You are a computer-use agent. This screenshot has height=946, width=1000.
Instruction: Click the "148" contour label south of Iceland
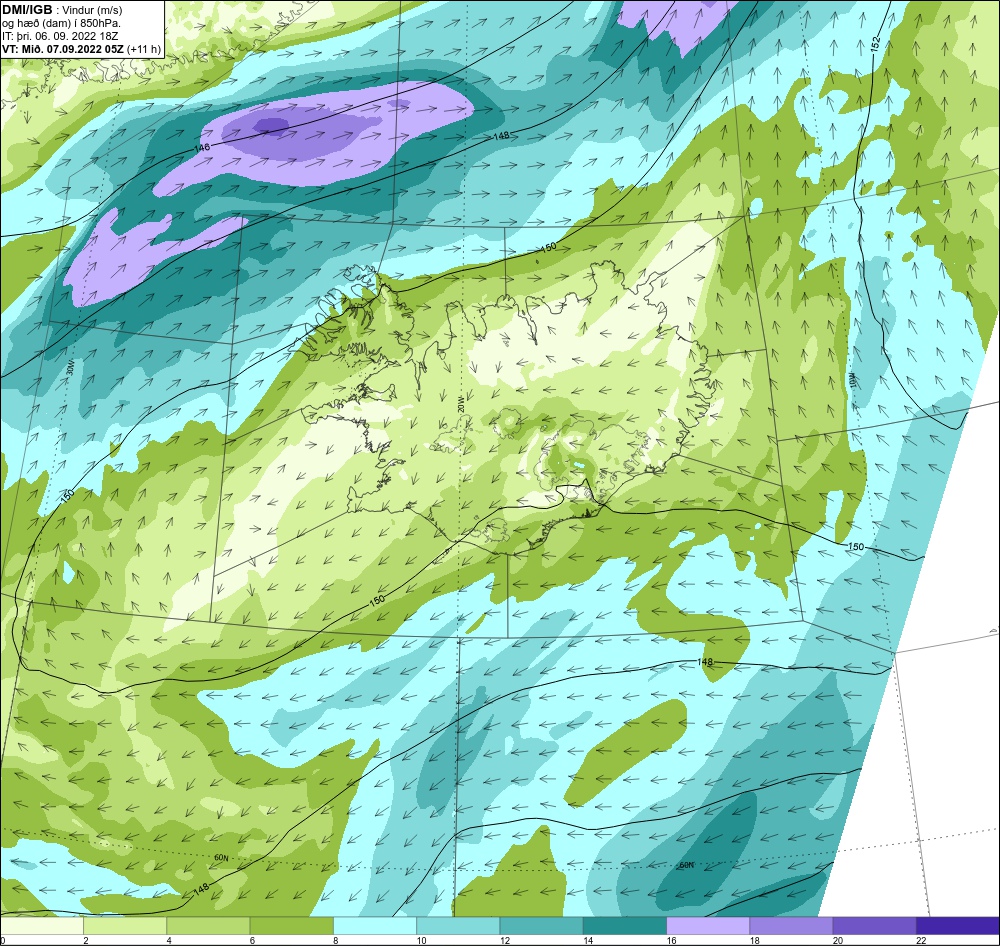(705, 662)
